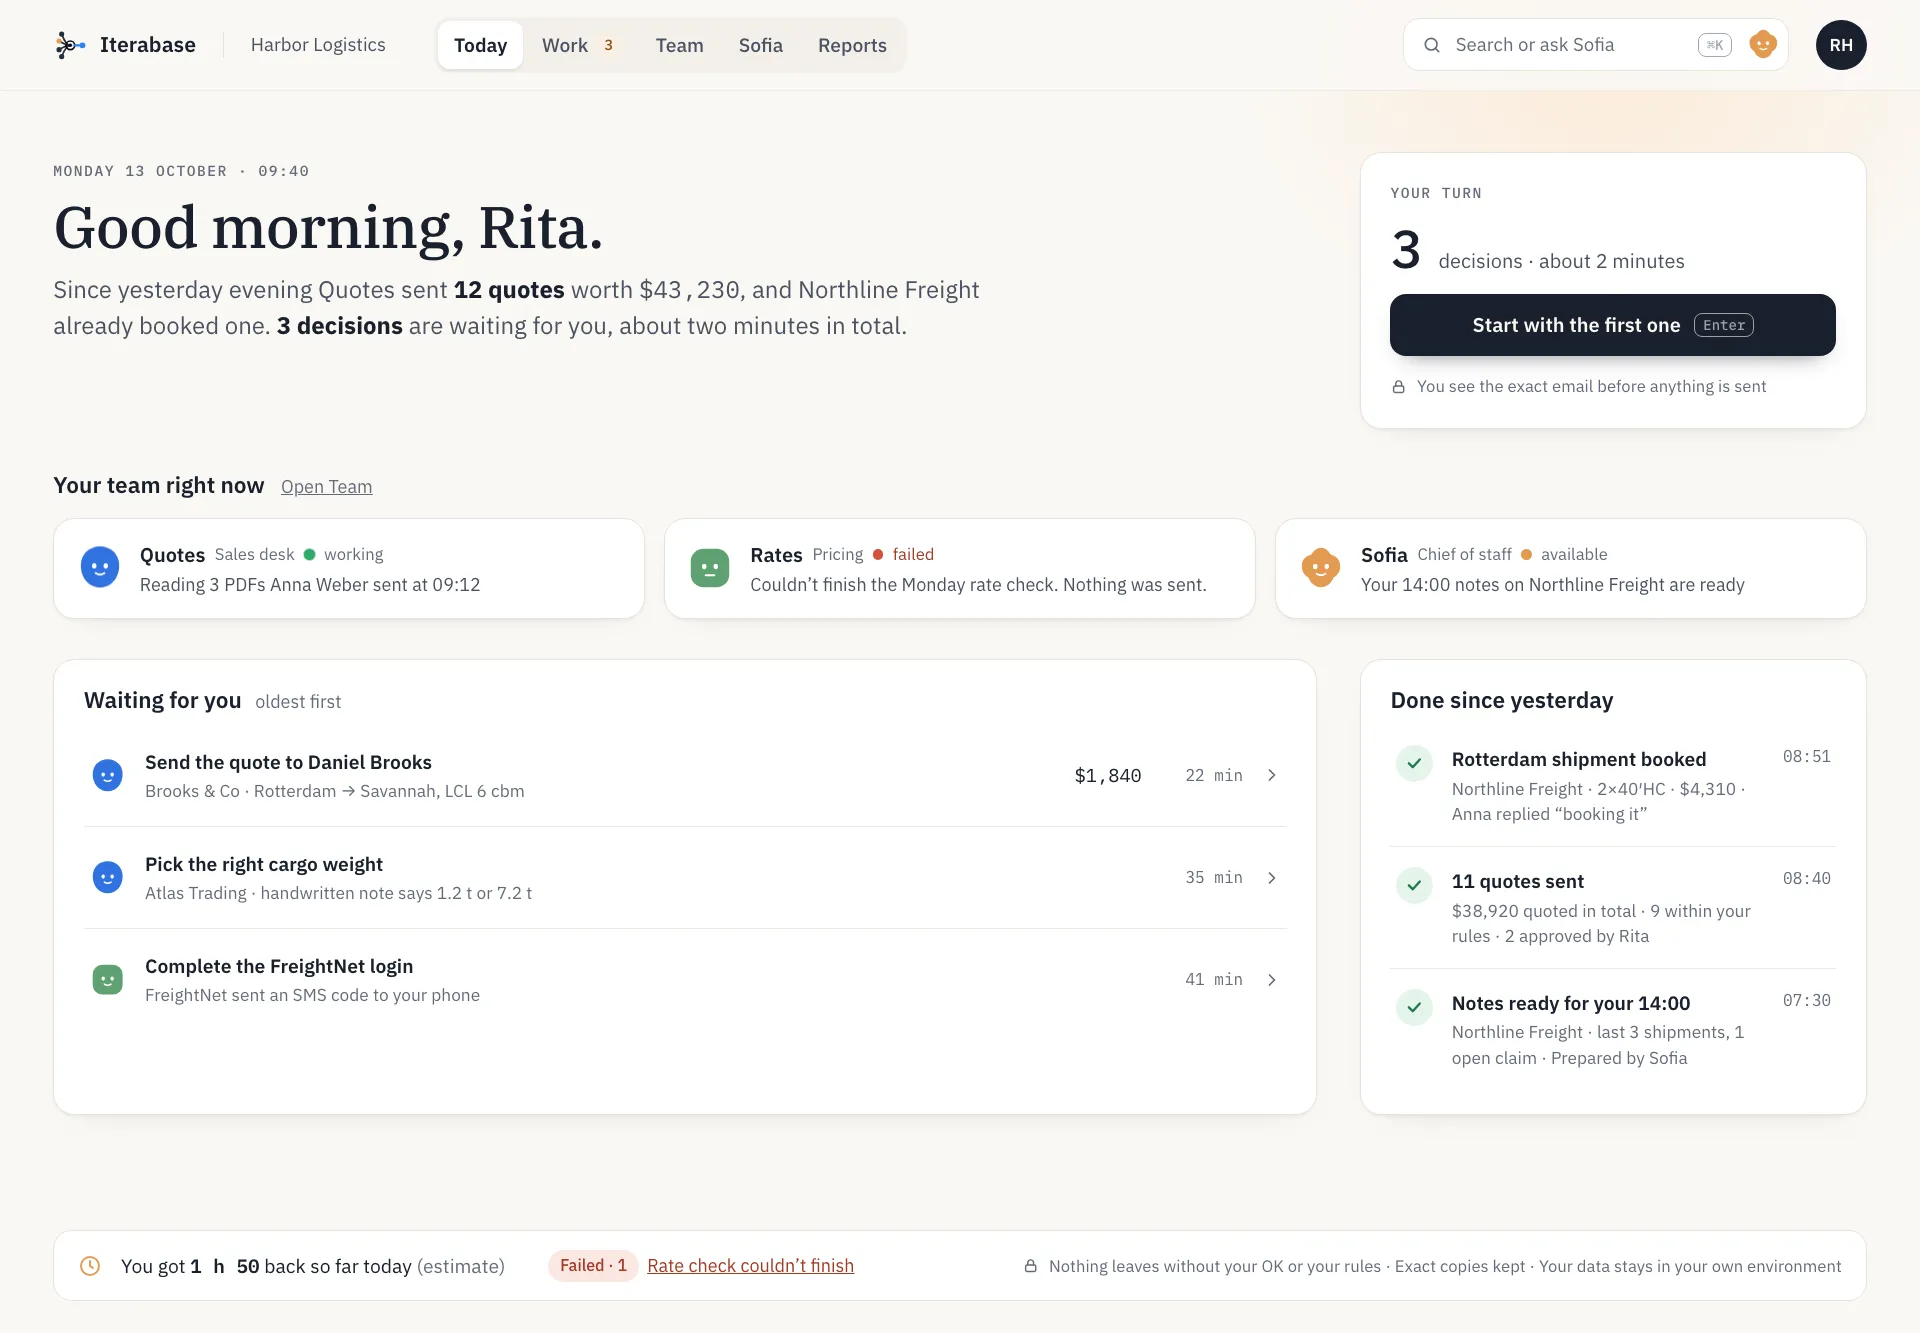Screen dimensions: 1920x1333
Task: Click the lock icon beside footer privacy note
Action: (x=1030, y=1266)
